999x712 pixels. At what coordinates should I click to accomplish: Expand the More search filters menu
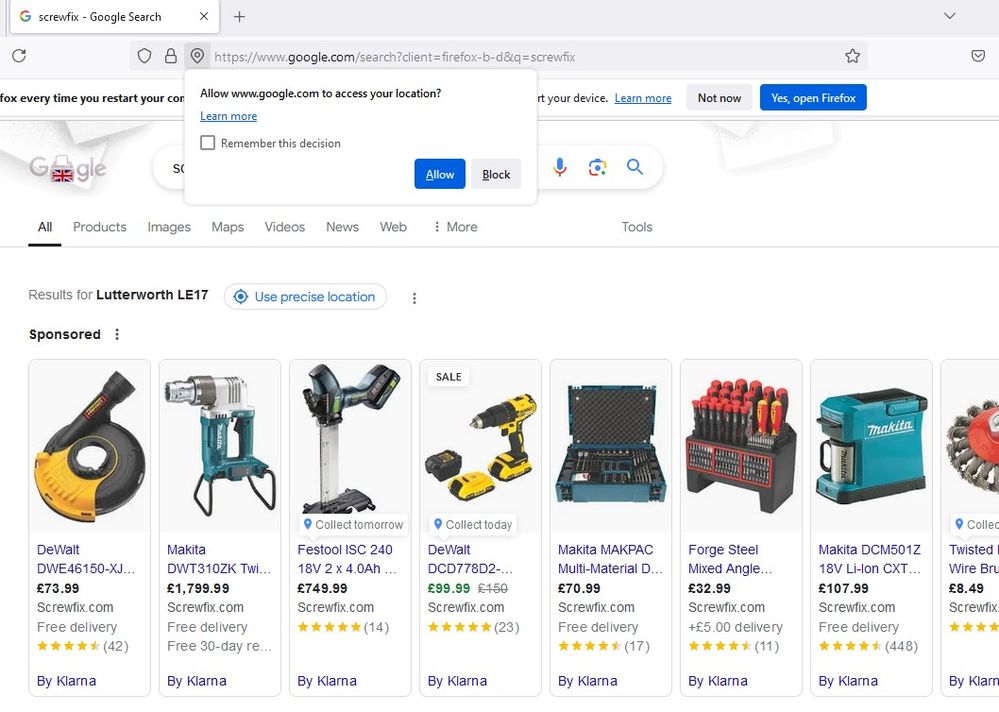tap(454, 227)
